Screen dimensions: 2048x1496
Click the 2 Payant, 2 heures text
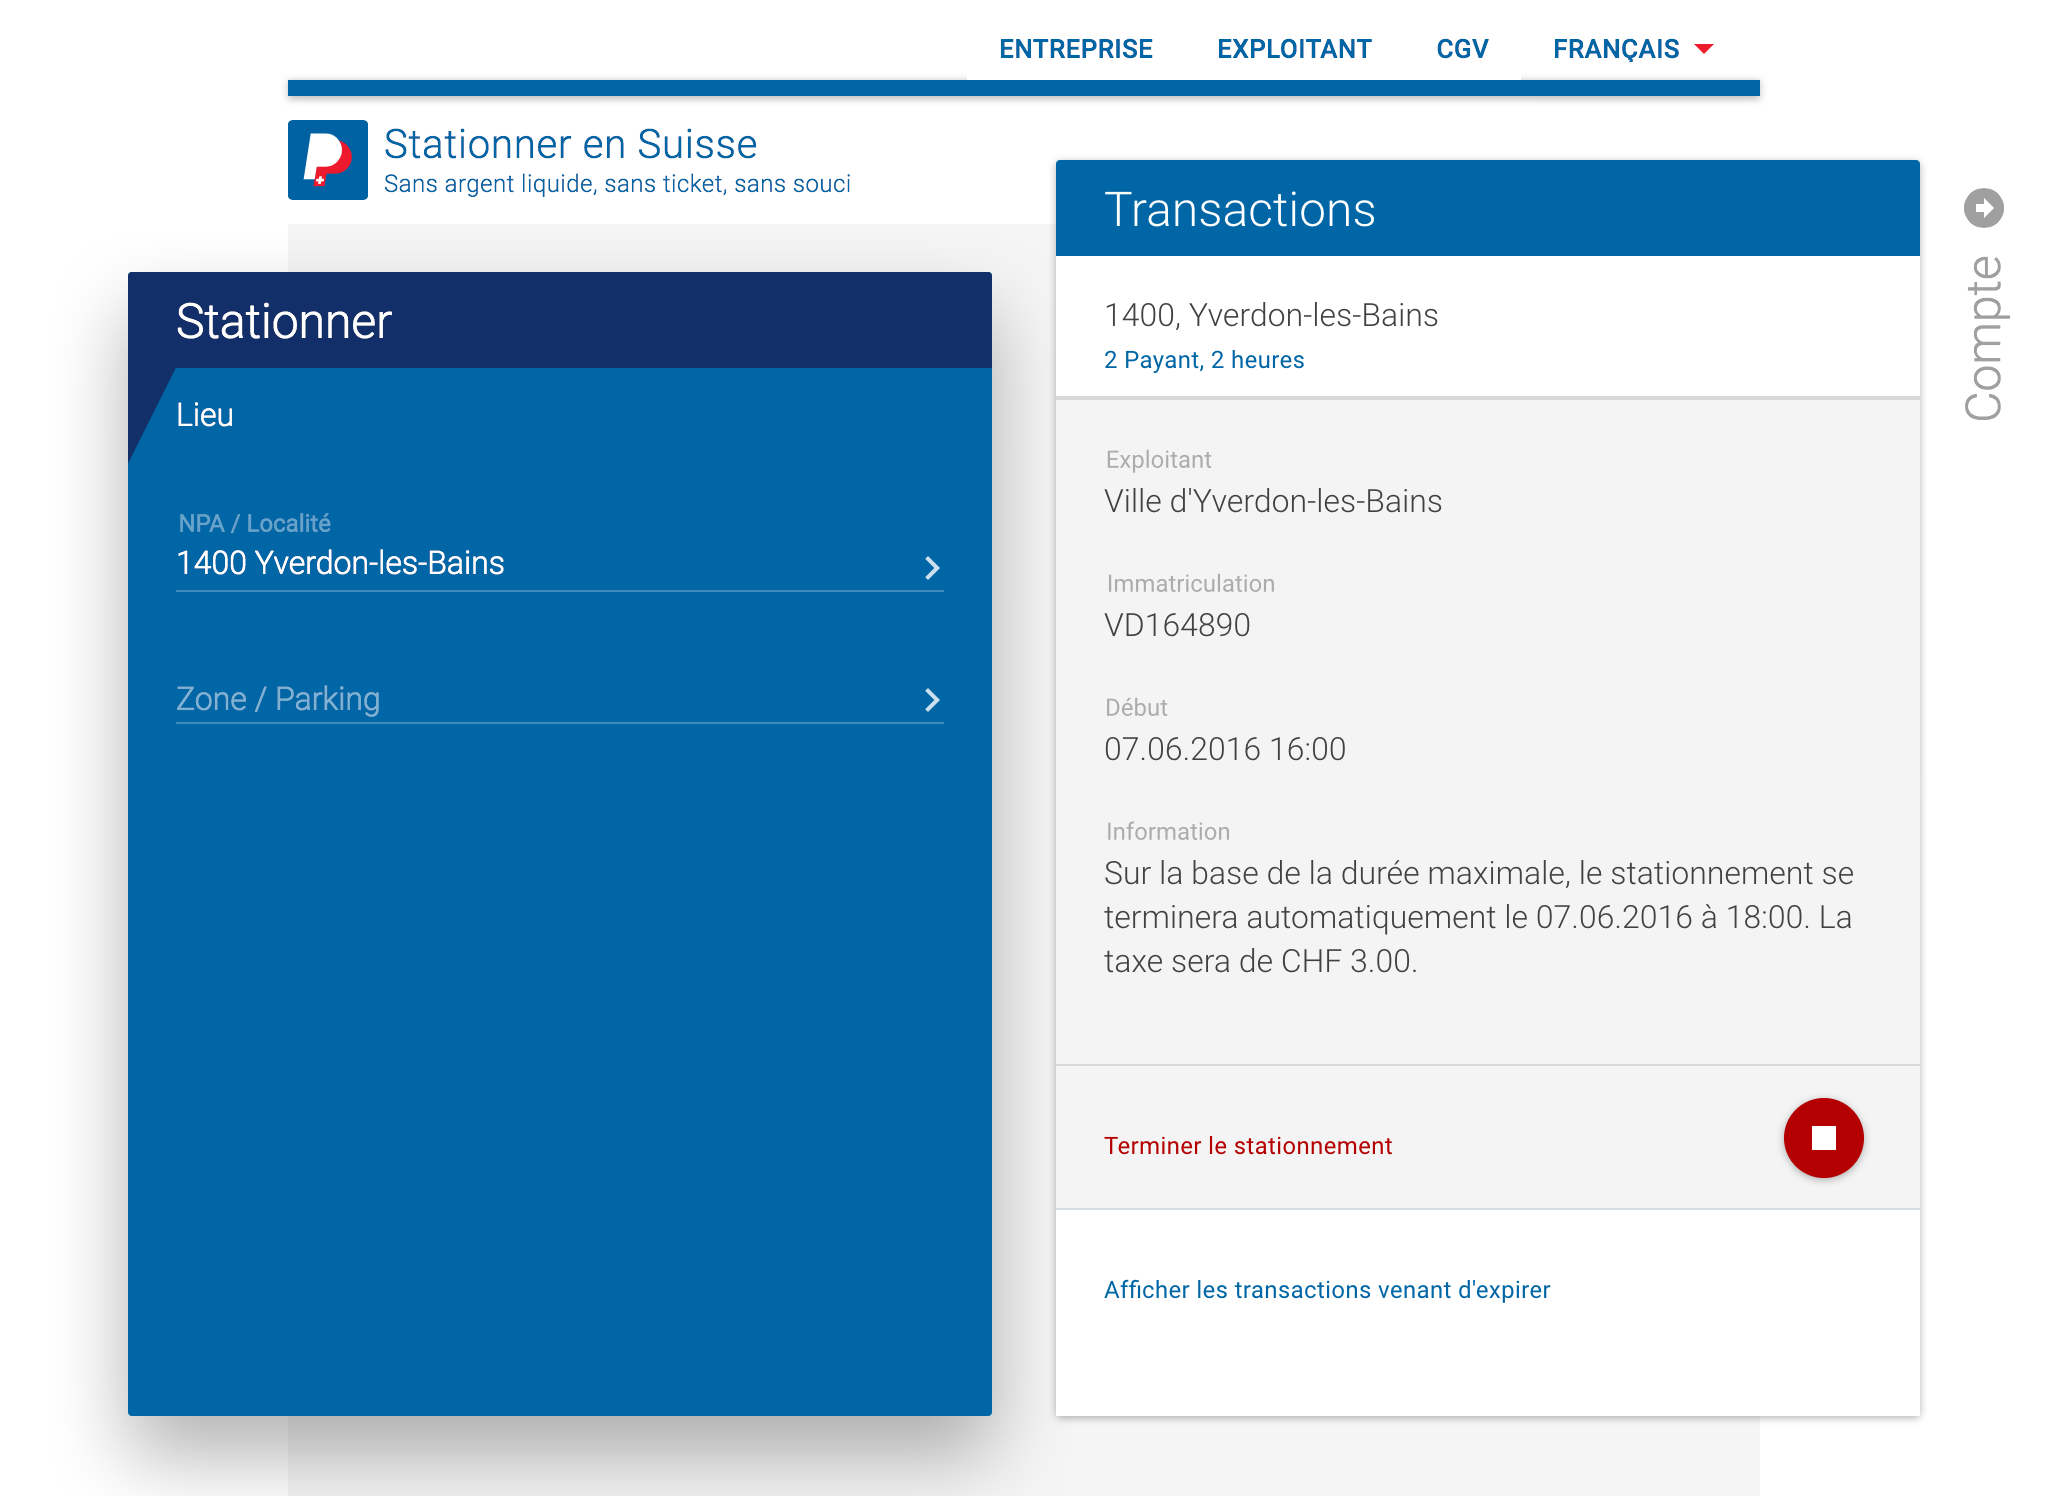coord(1204,360)
